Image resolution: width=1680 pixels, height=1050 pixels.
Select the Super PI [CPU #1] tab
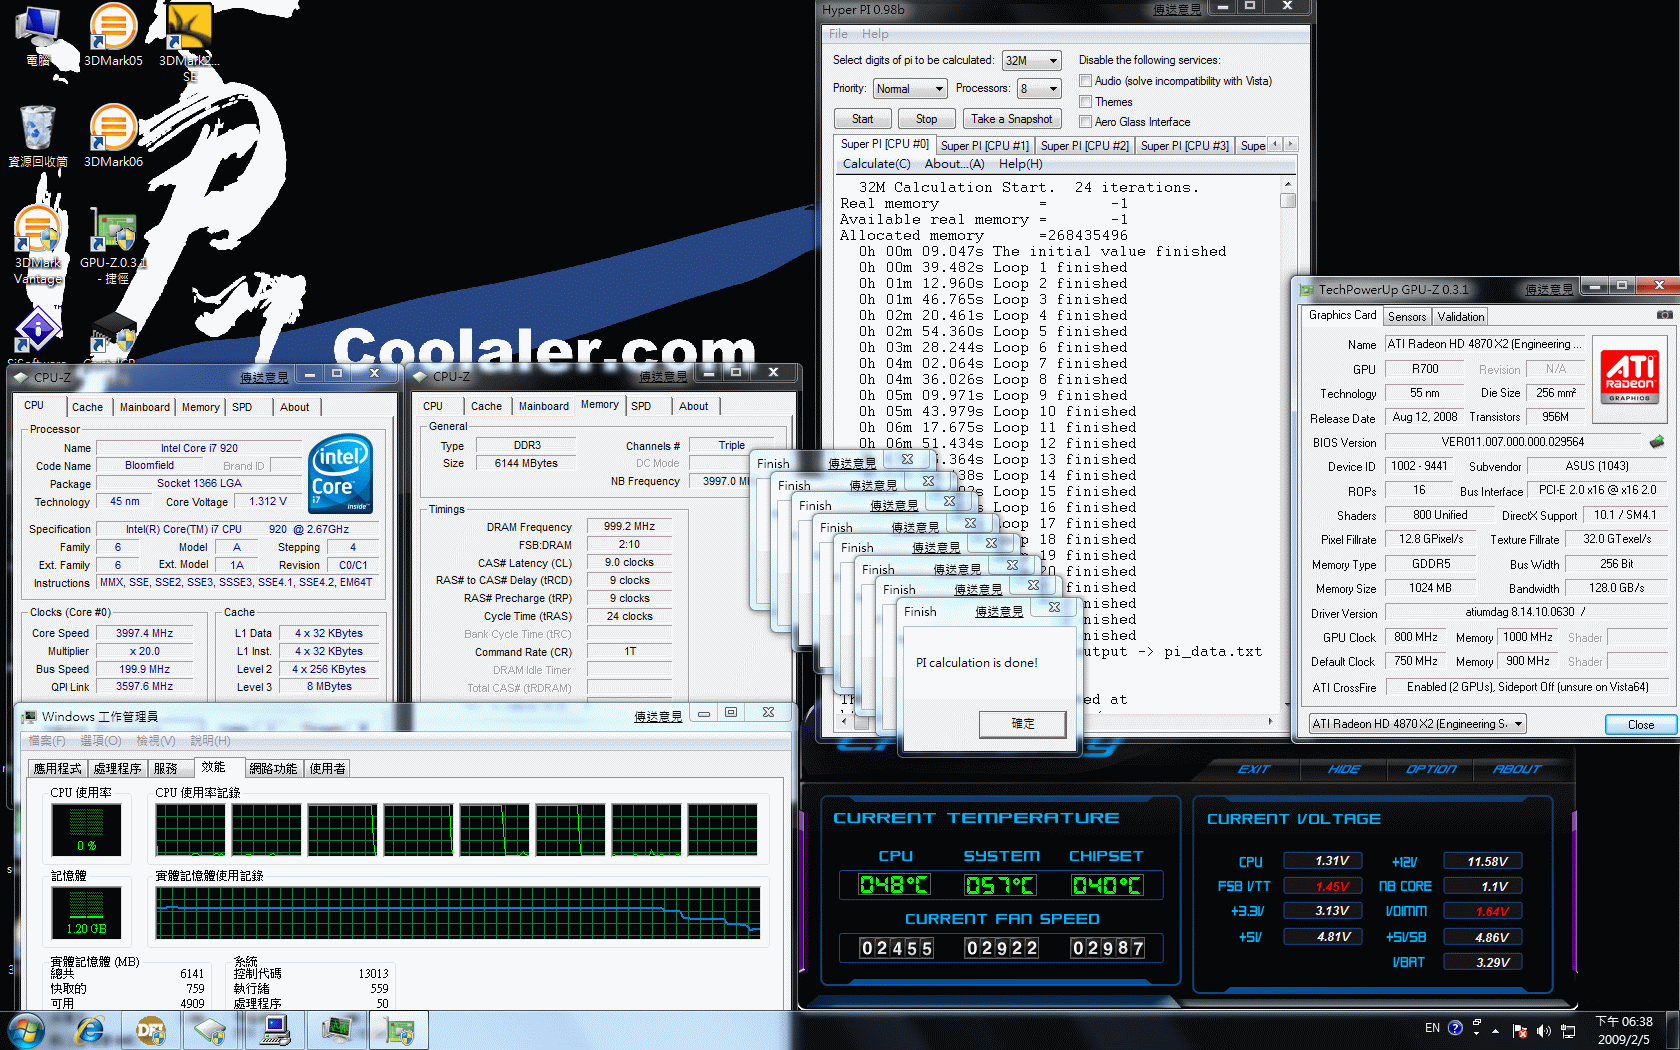pyautogui.click(x=985, y=146)
